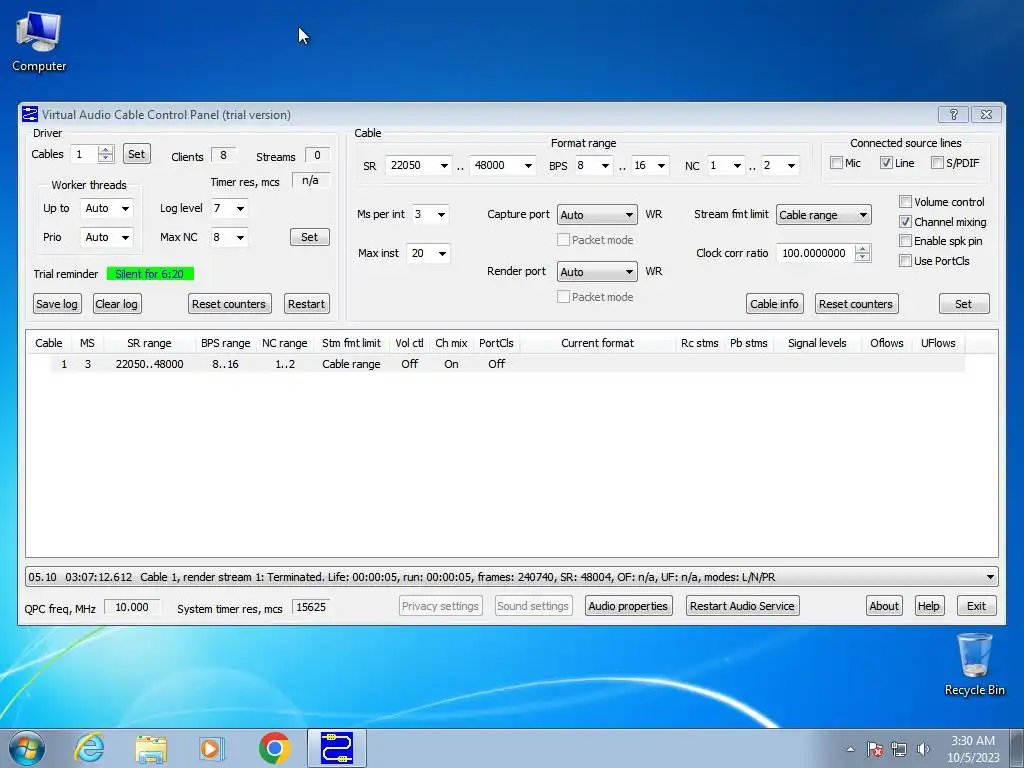
Task: Open the About dialog
Action: pos(884,606)
